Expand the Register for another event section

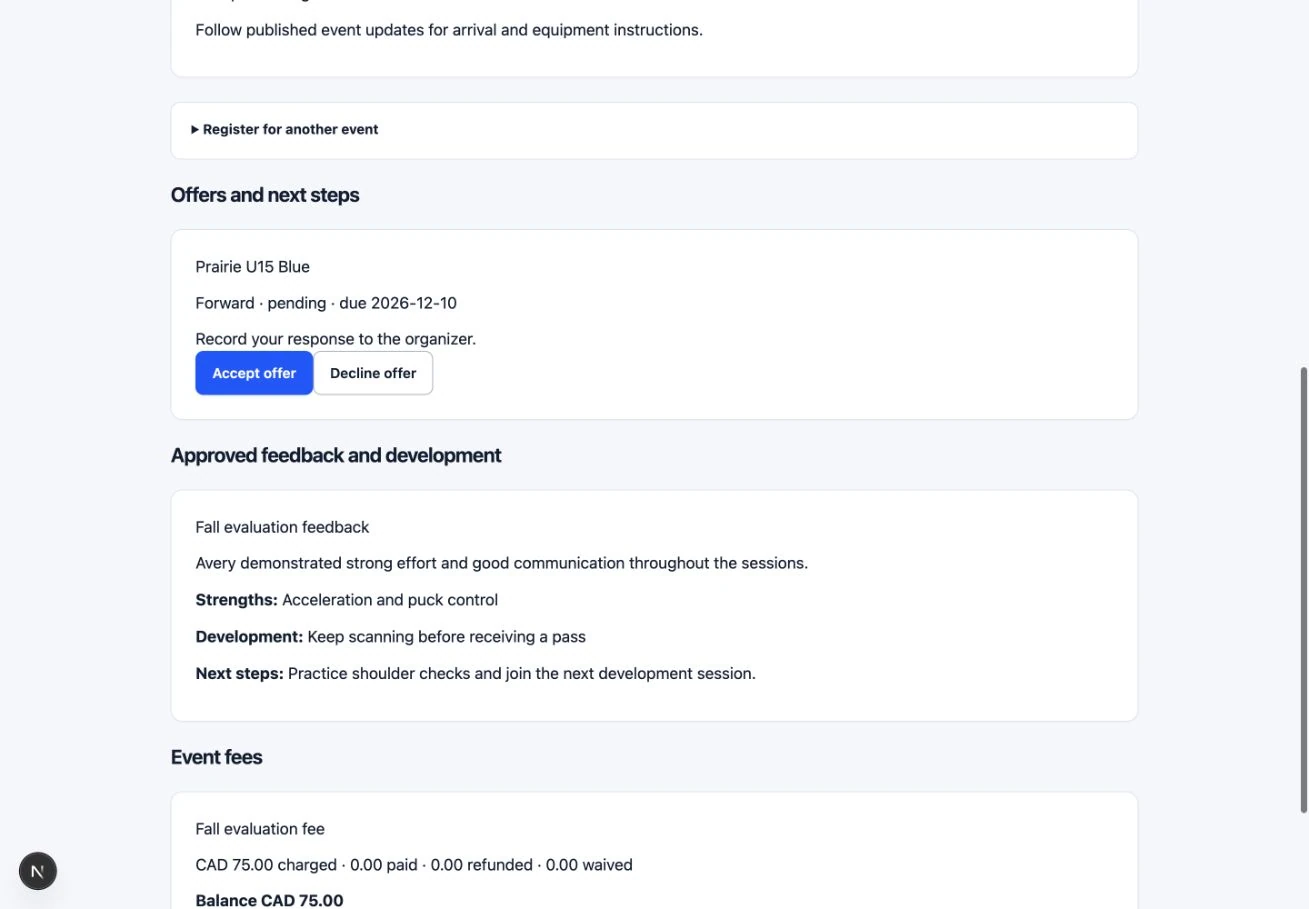(x=285, y=129)
